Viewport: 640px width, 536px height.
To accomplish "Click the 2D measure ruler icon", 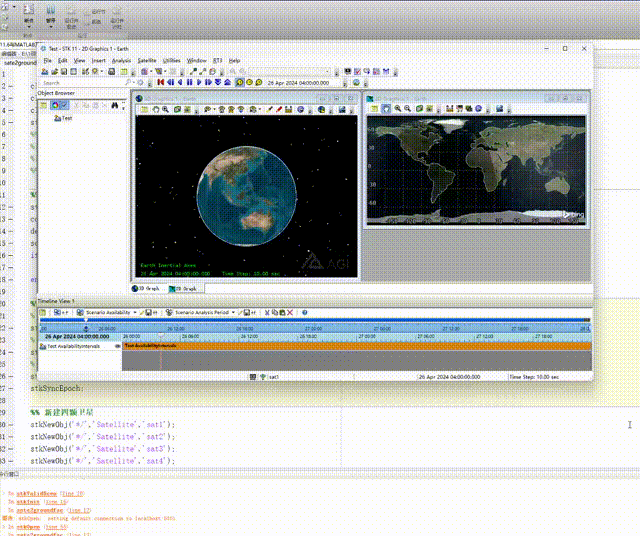I will click(x=450, y=109).
